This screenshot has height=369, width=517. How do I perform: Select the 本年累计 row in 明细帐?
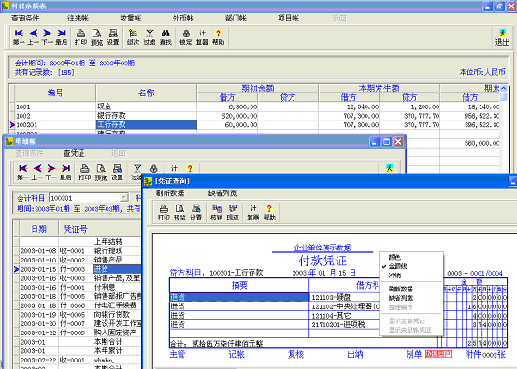80,351
